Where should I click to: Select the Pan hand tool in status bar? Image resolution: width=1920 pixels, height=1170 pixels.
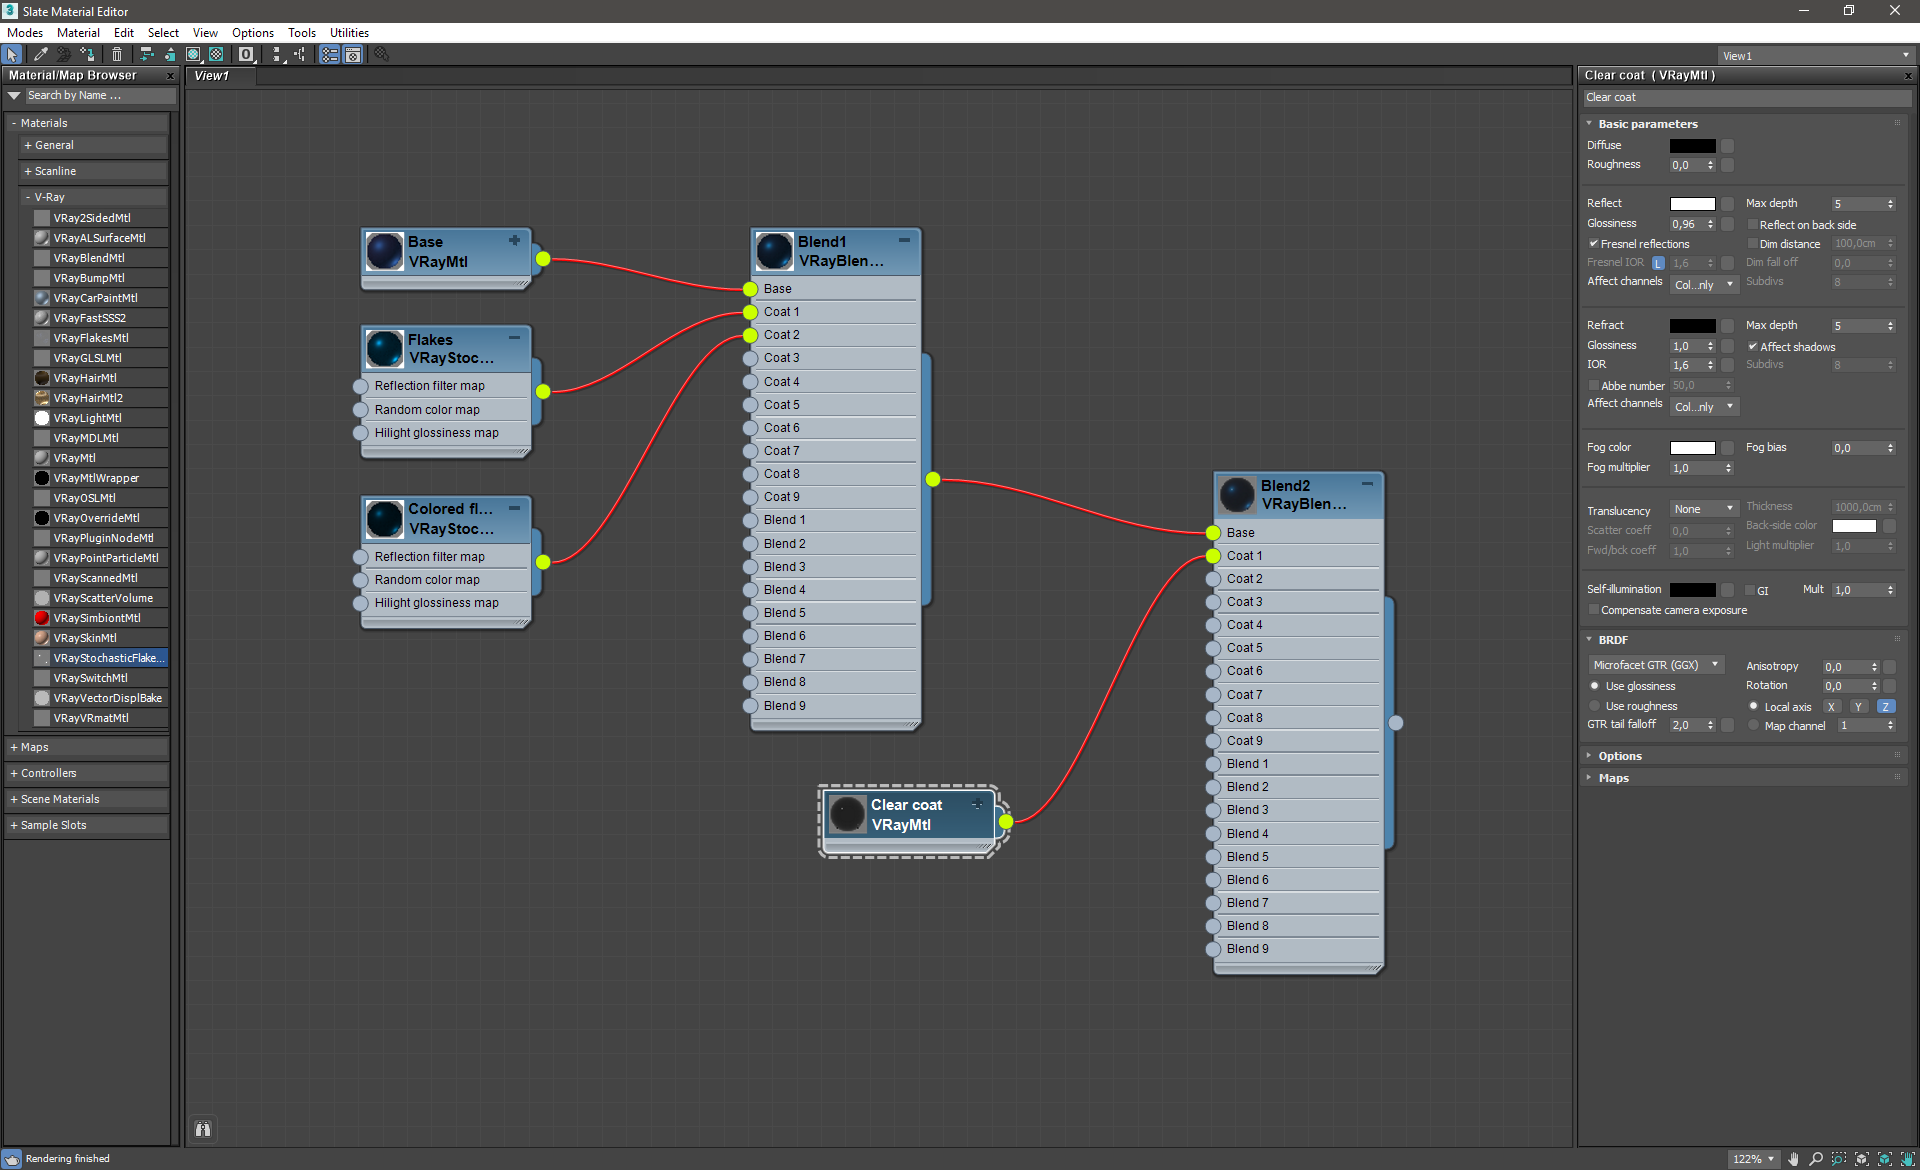(x=1793, y=1159)
